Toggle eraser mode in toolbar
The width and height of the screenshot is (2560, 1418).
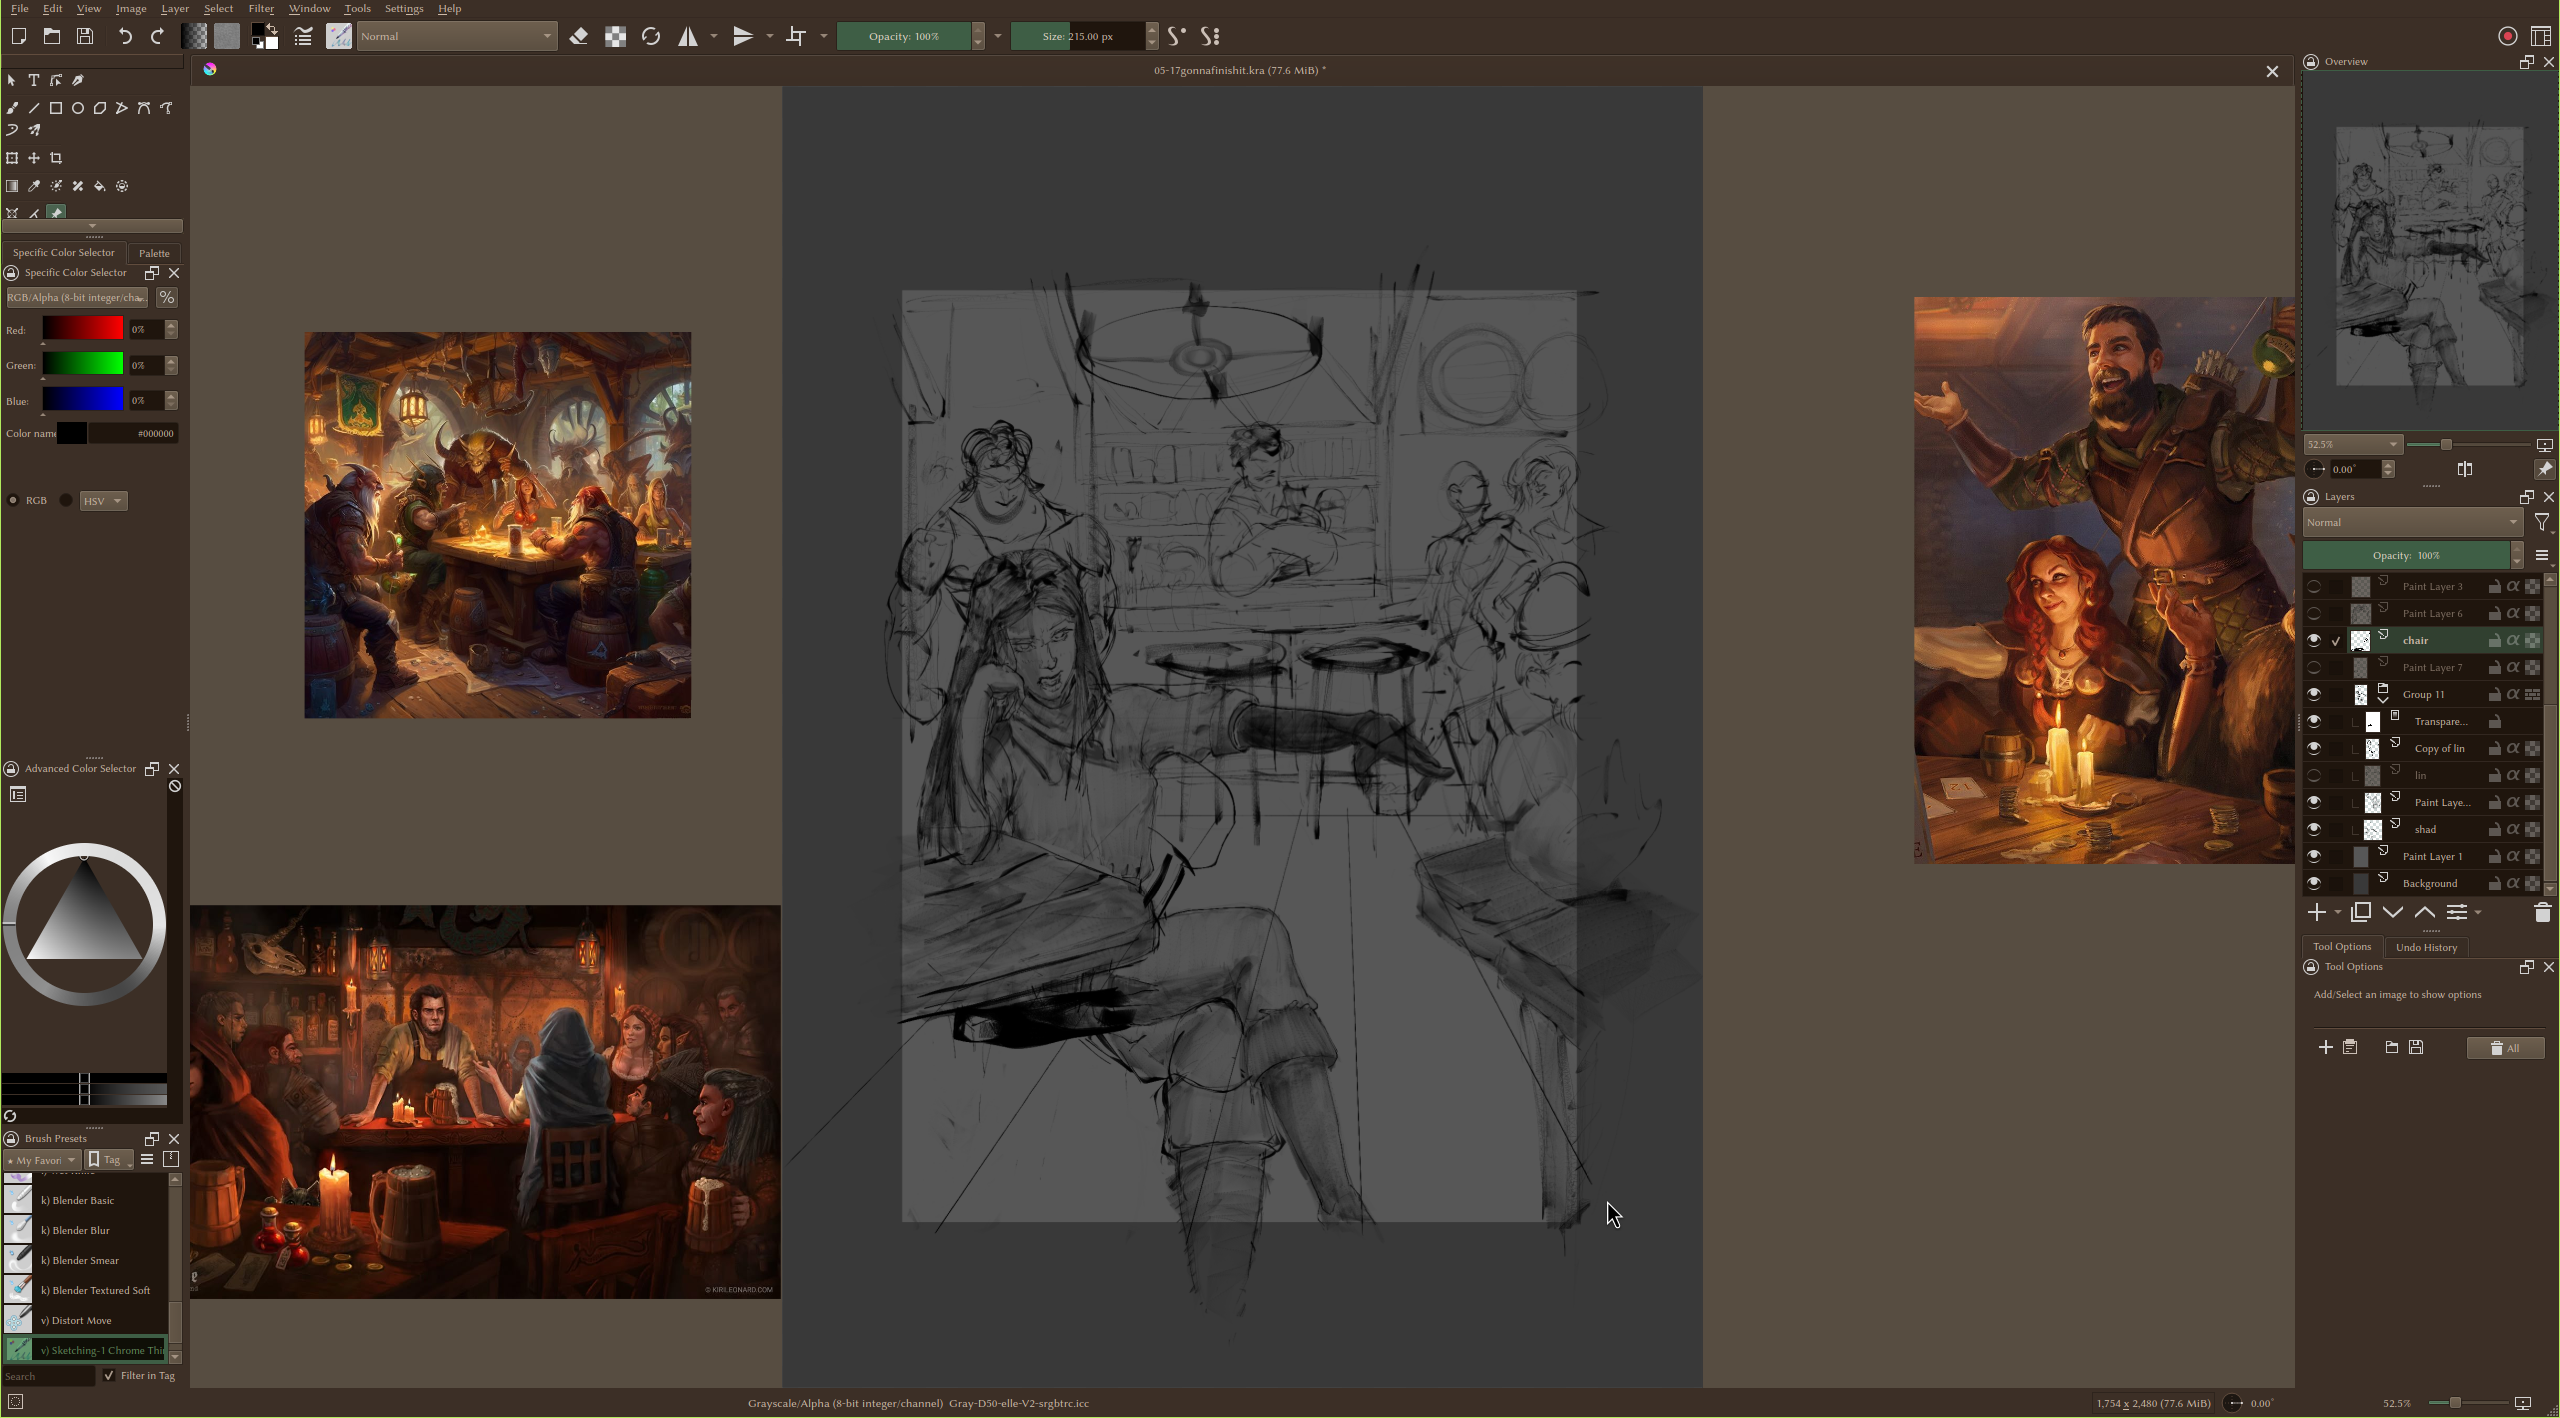point(578,36)
